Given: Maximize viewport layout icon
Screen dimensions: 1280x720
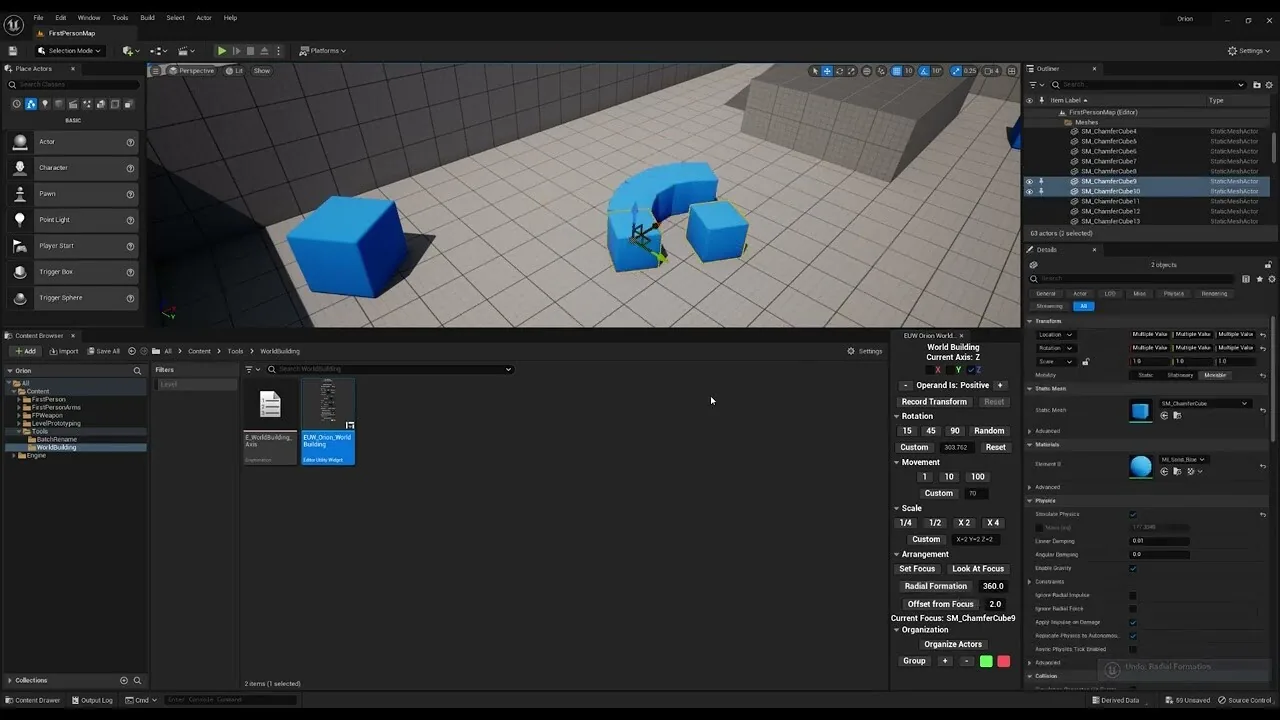Looking at the screenshot, I should (x=1012, y=71).
